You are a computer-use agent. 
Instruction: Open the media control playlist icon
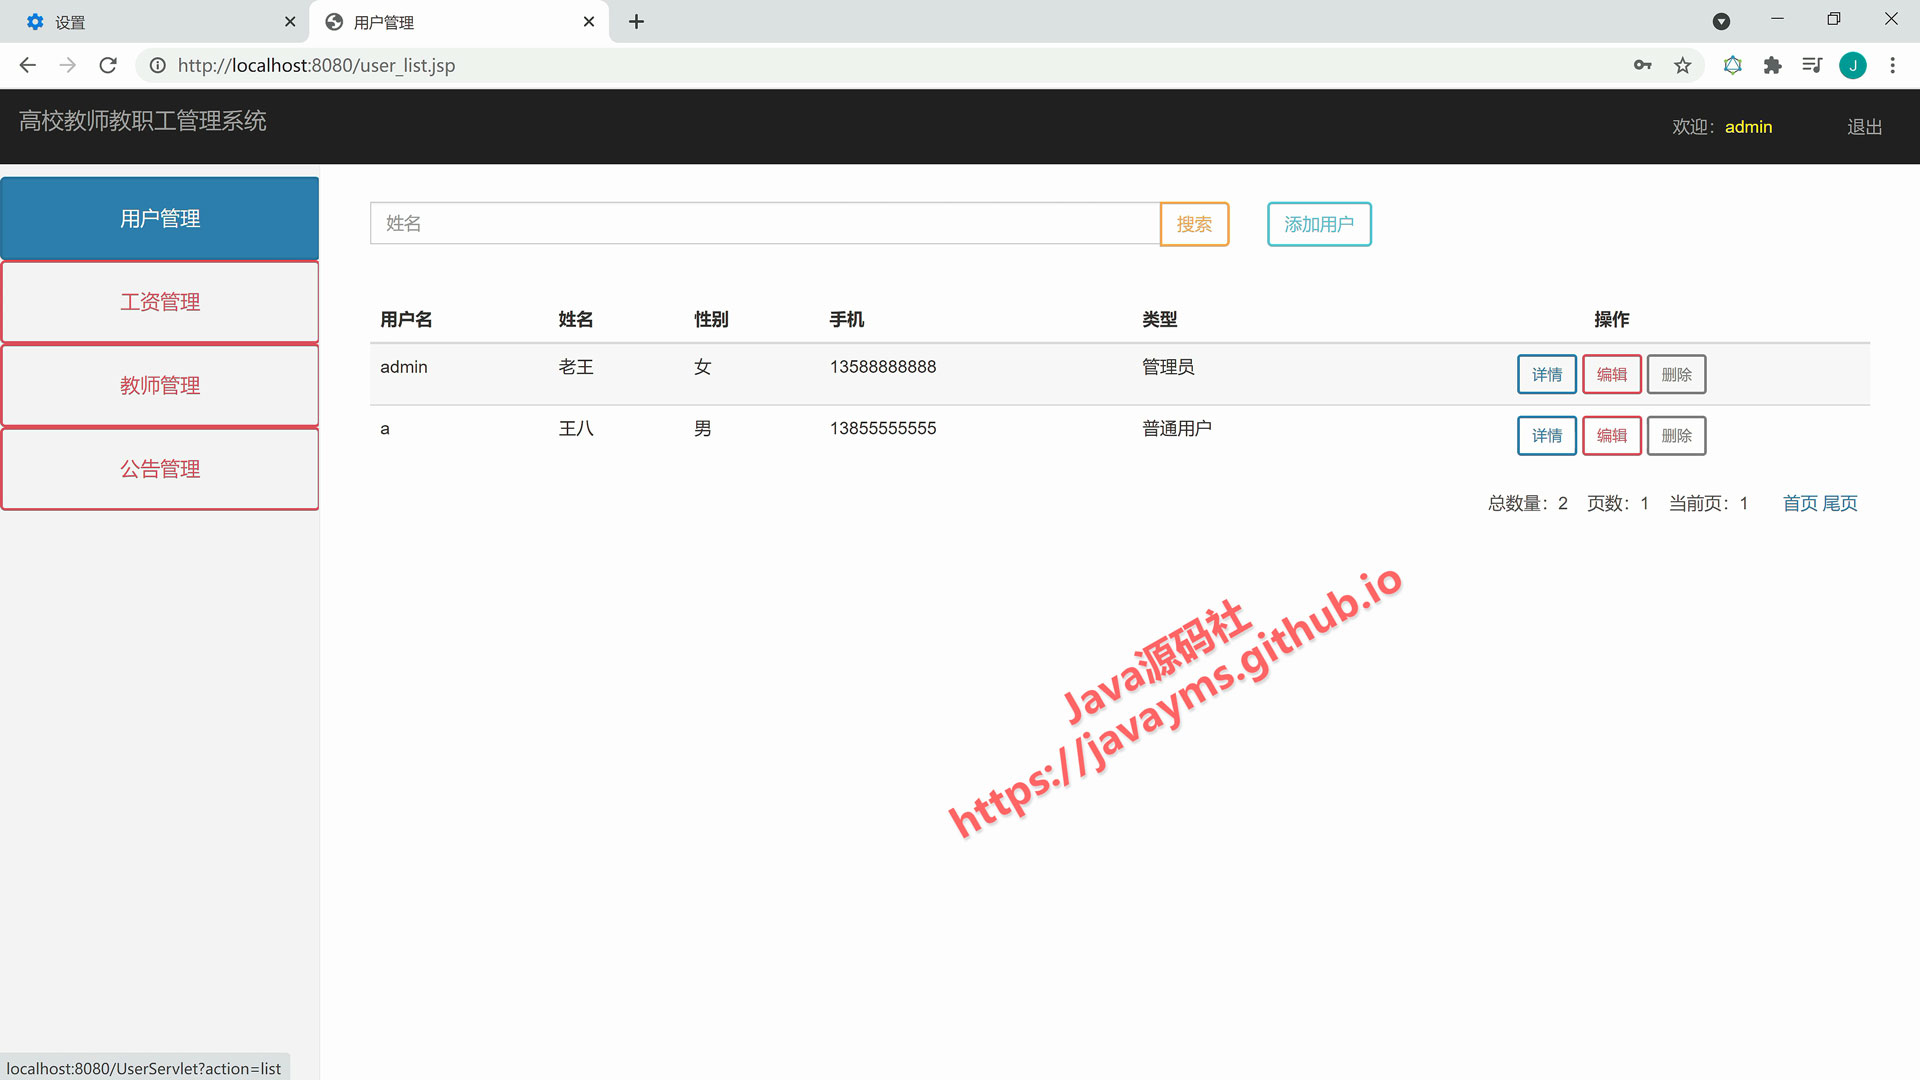tap(1812, 65)
